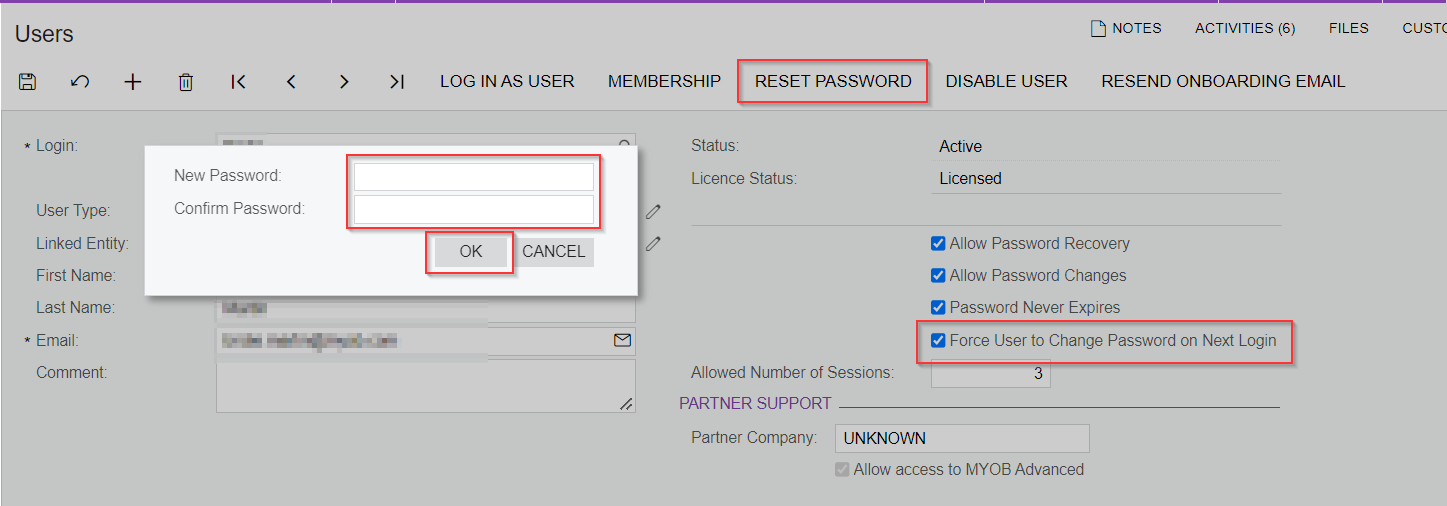
Task: Toggle Allow Password Changes checkbox
Action: pyautogui.click(x=938, y=275)
